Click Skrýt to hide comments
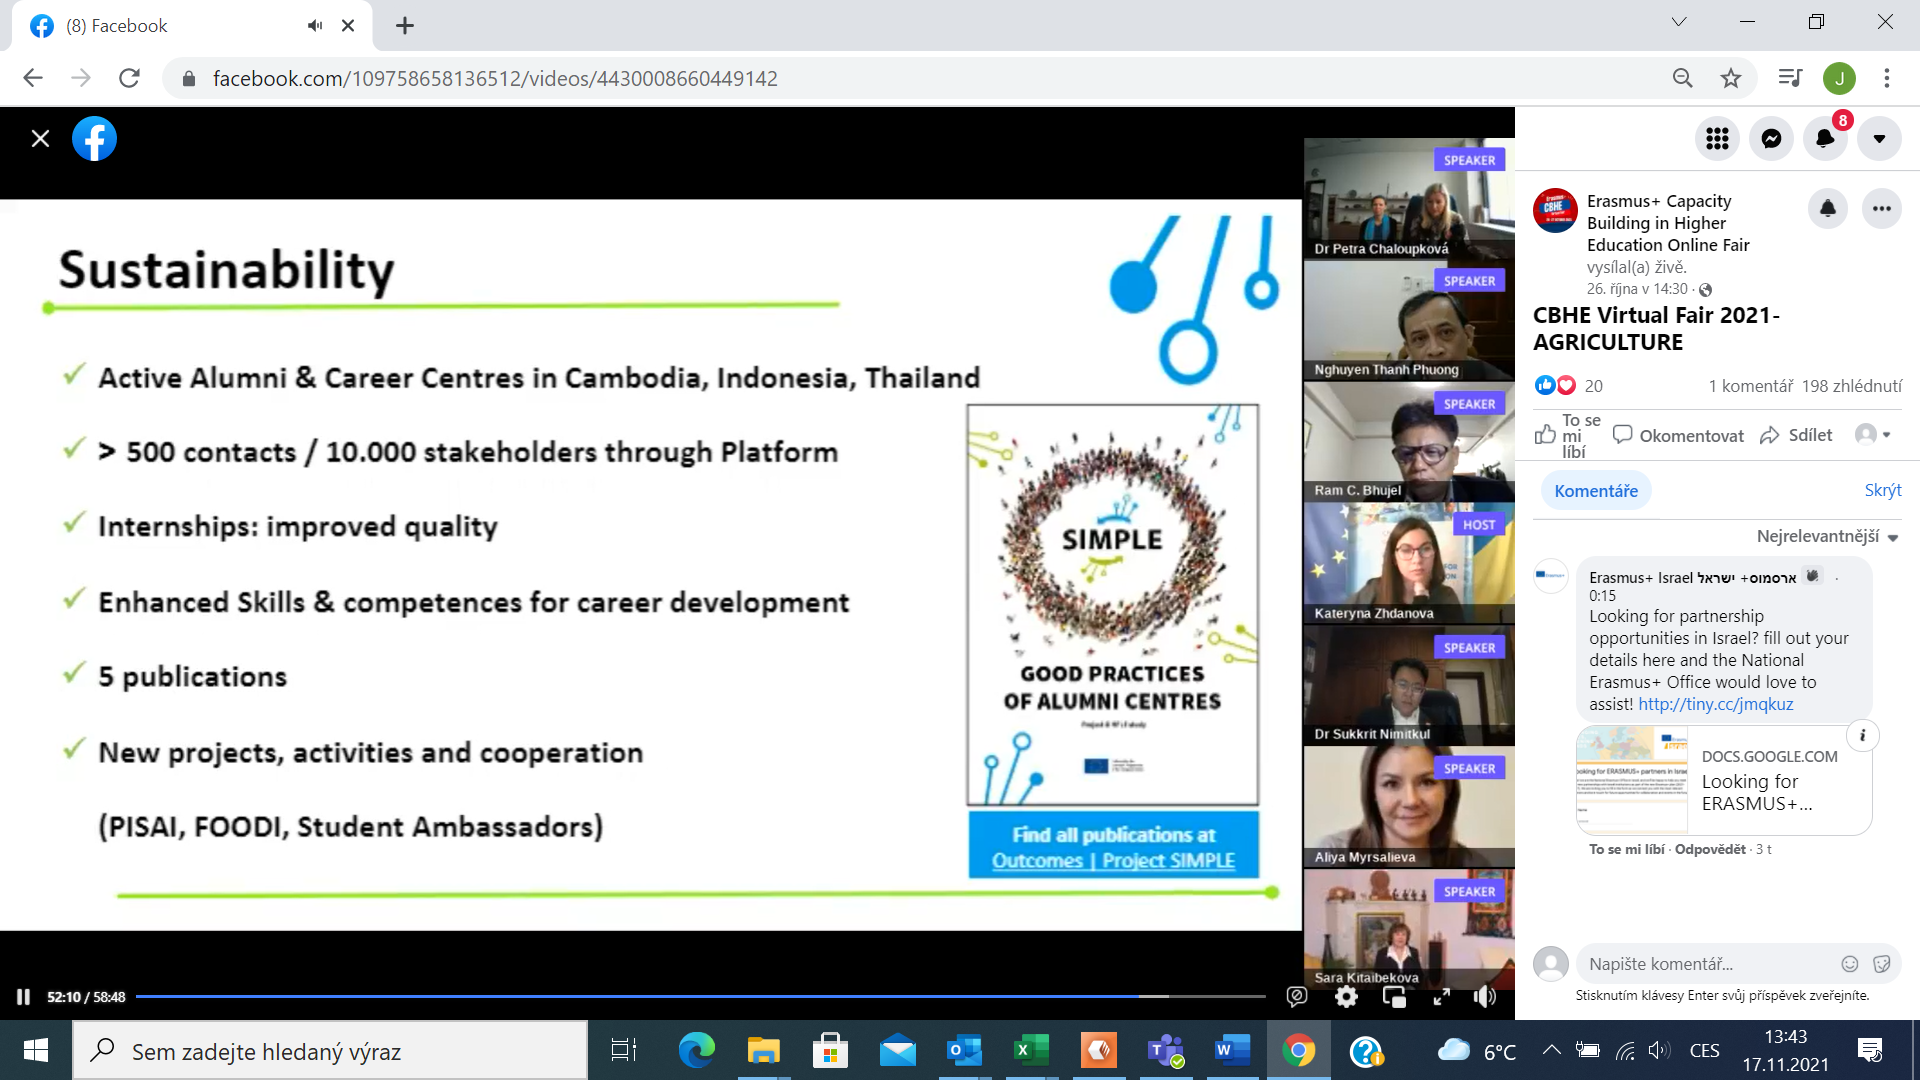1920x1080 pixels. (x=1882, y=490)
